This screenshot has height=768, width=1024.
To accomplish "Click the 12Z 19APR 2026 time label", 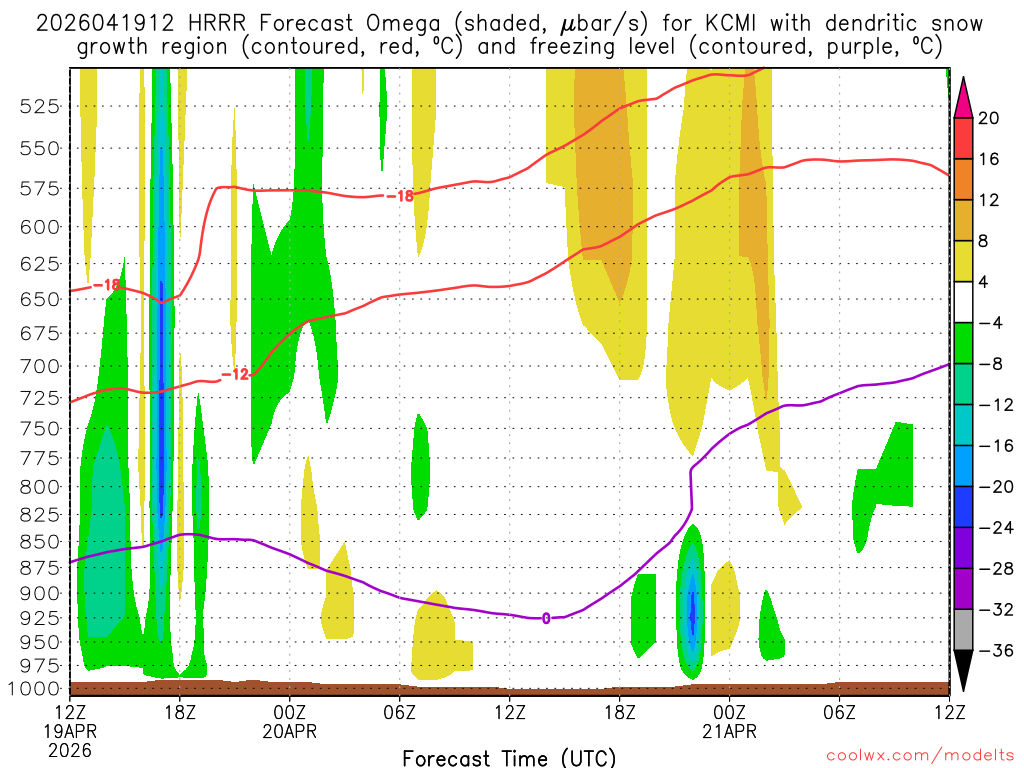I will coord(70,731).
